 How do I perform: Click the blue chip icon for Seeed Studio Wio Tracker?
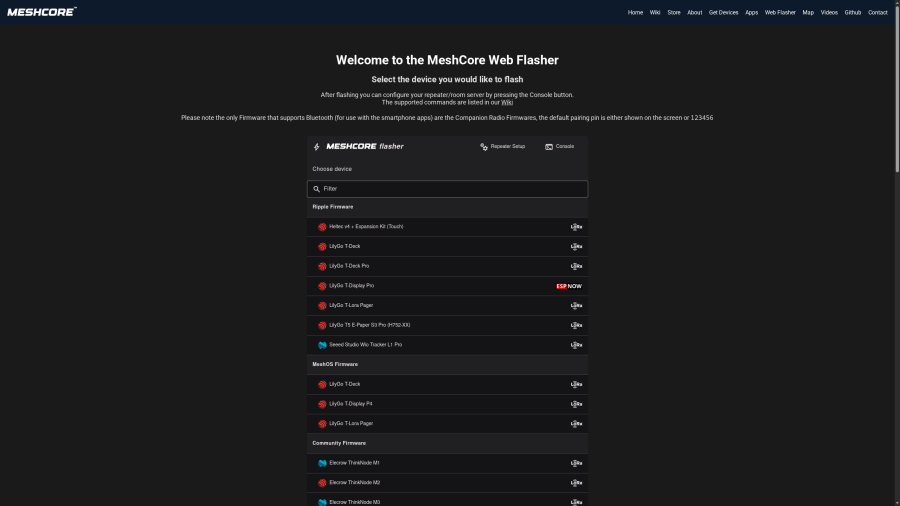[x=322, y=345]
